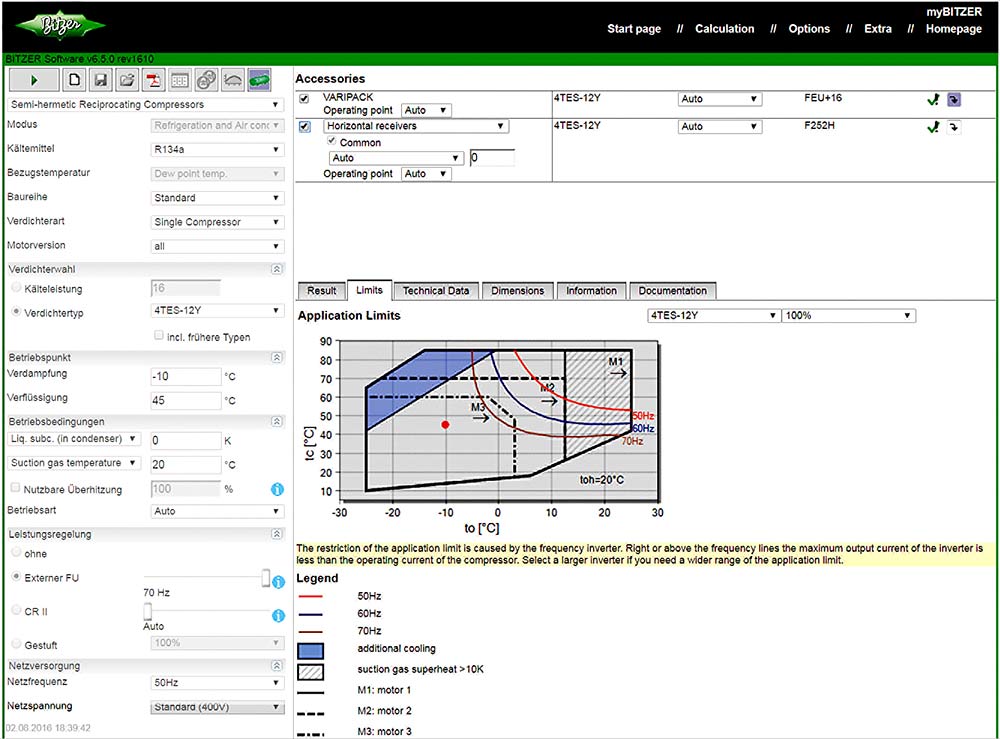This screenshot has width=1000, height=739.
Task: Open the Baureihe Standard dropdown
Action: pyautogui.click(x=217, y=198)
